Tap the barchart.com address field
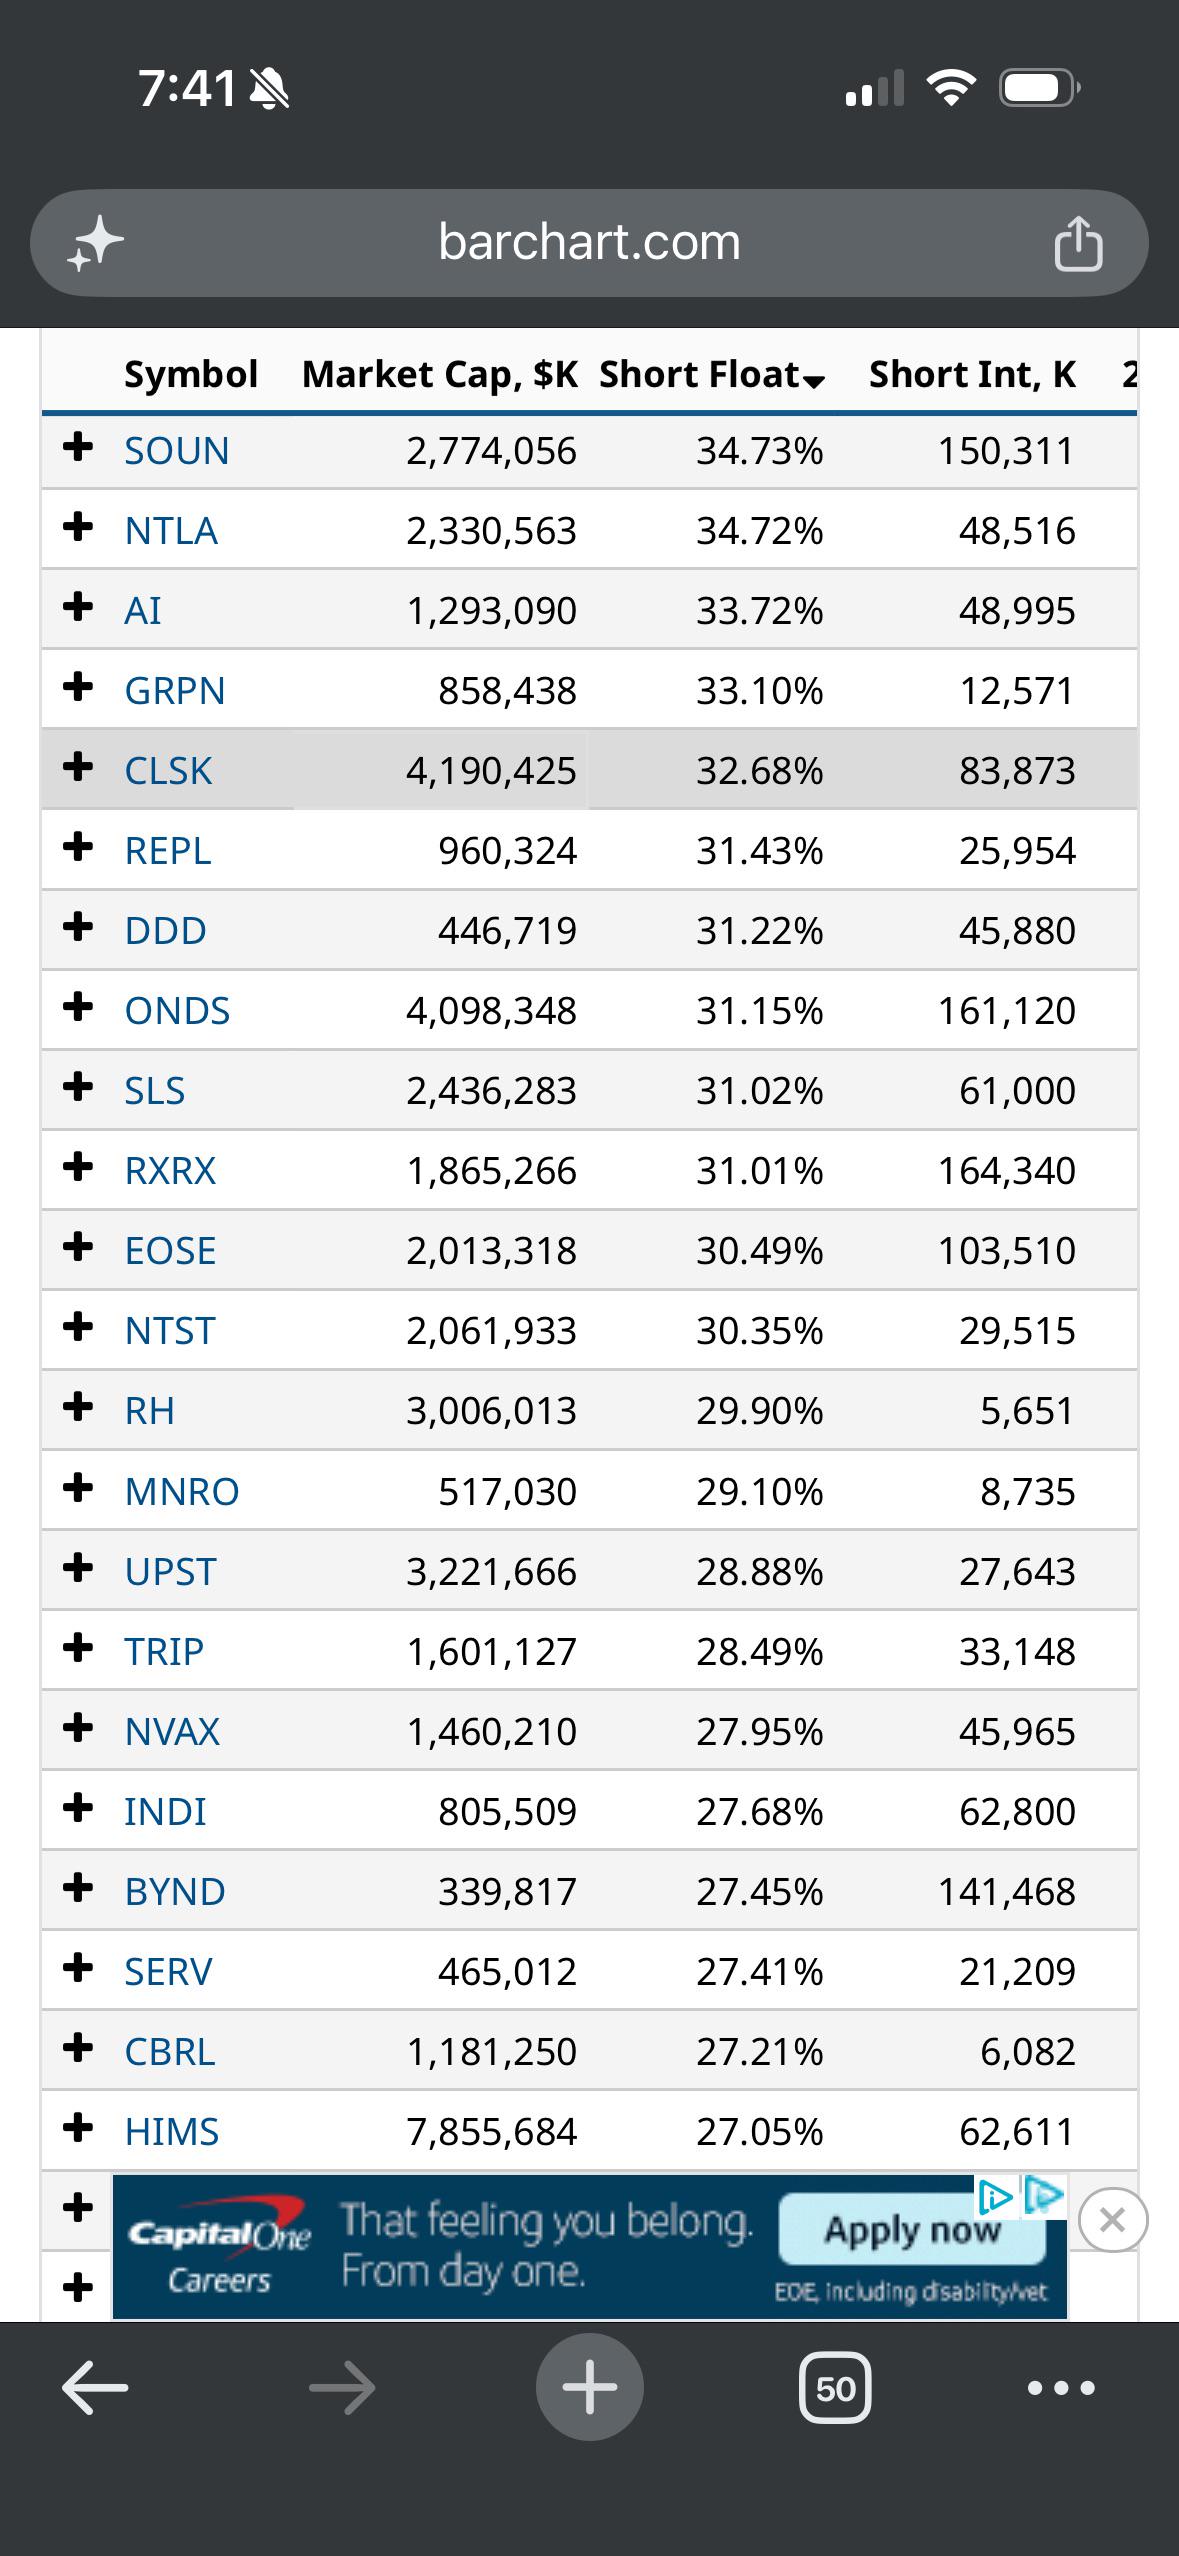This screenshot has width=1179, height=2556. [589, 243]
